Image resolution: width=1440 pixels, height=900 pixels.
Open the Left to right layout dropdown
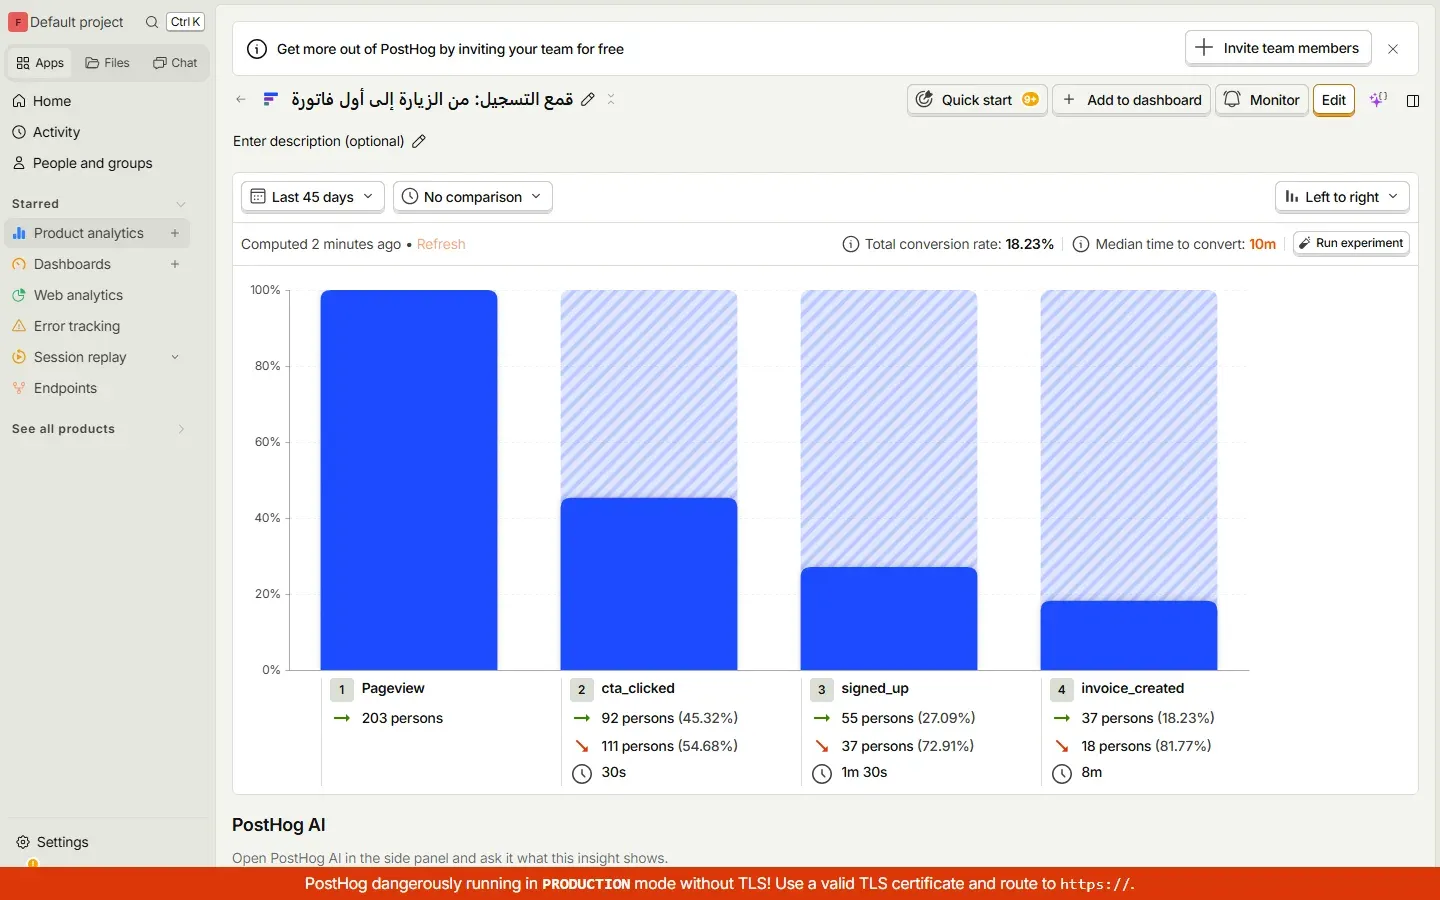click(x=1342, y=197)
